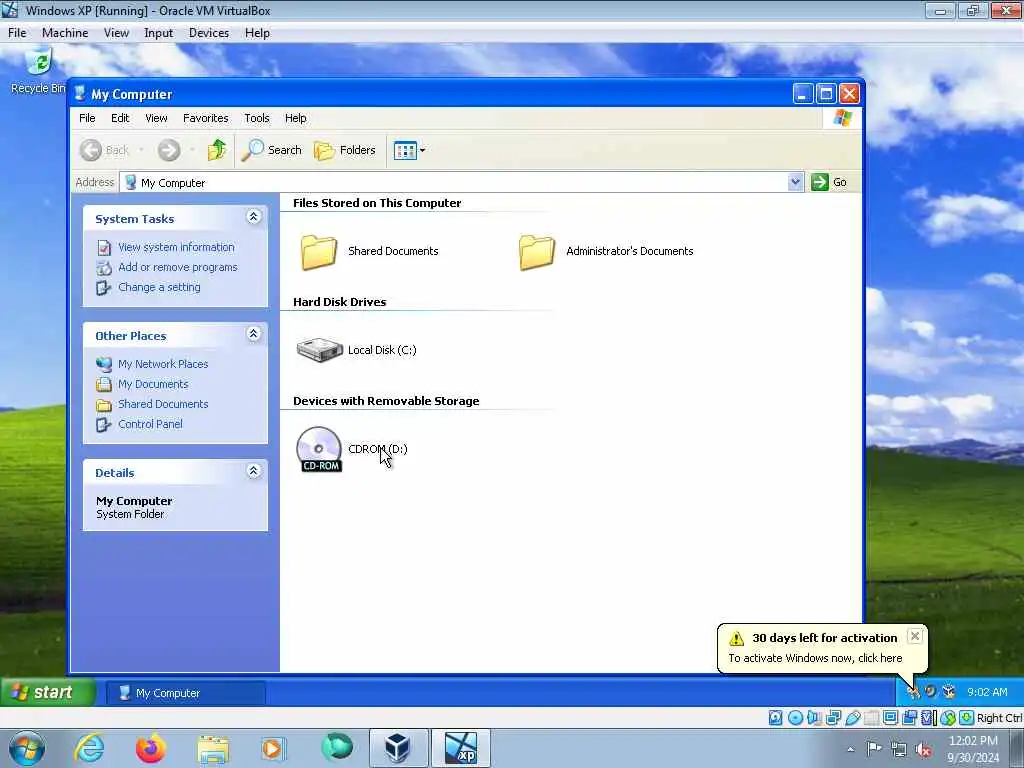Launch Firefox from host taskbar

(x=151, y=748)
